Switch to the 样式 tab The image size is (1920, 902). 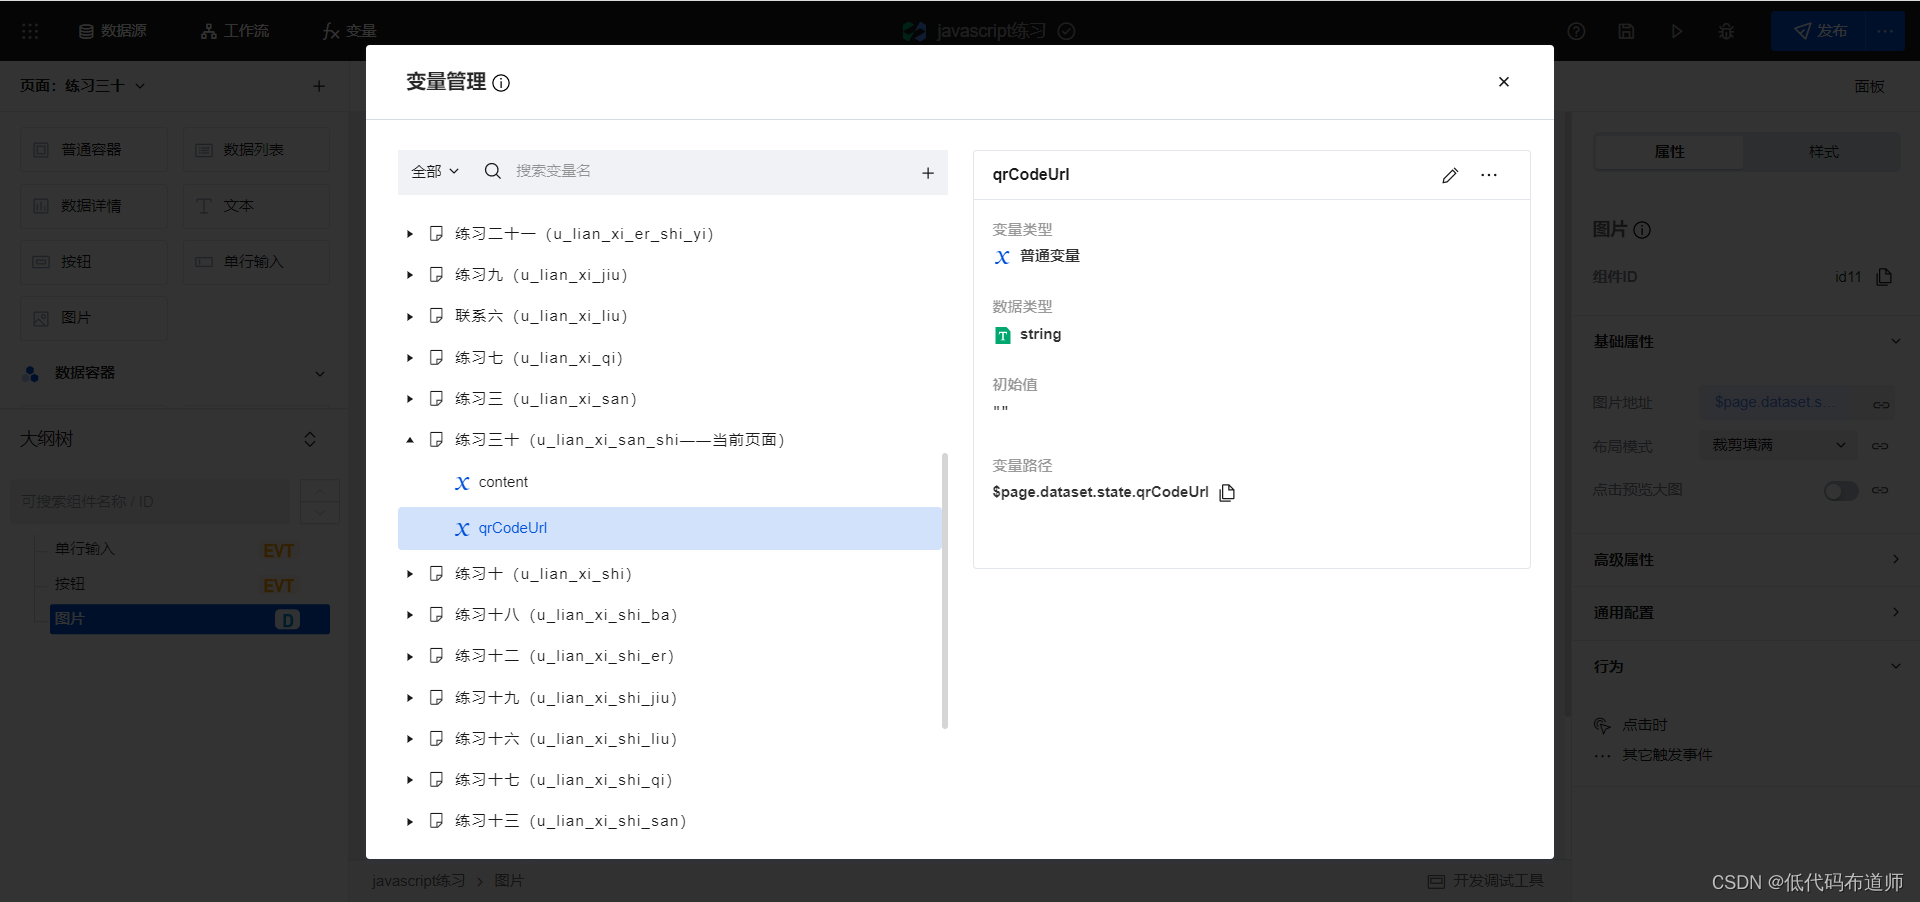click(x=1823, y=152)
